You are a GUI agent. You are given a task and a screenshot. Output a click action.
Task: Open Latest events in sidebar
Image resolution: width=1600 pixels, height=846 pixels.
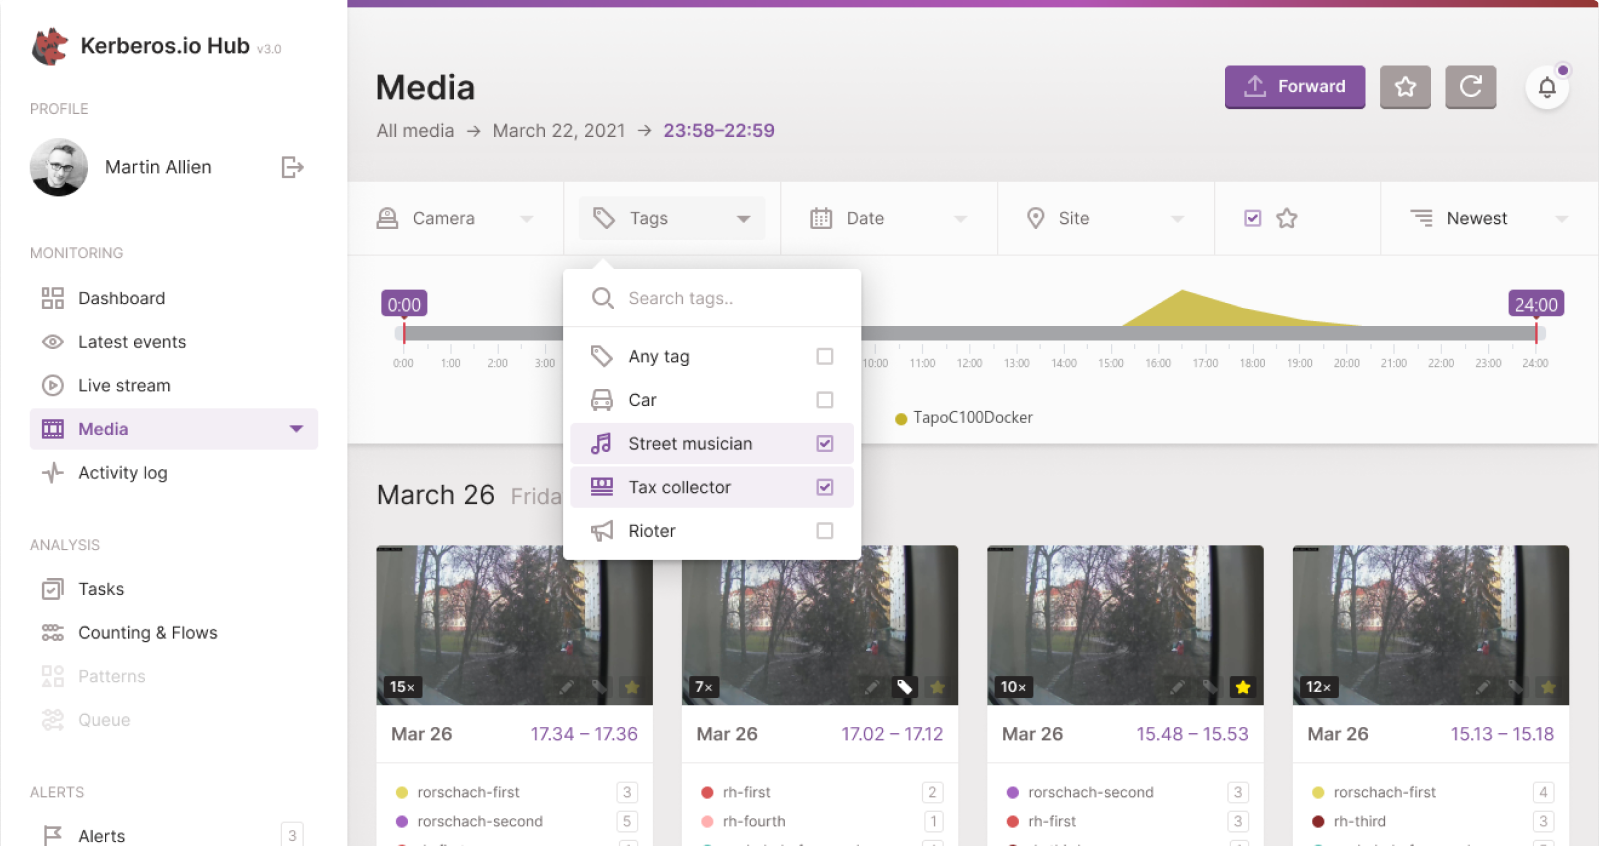(132, 342)
